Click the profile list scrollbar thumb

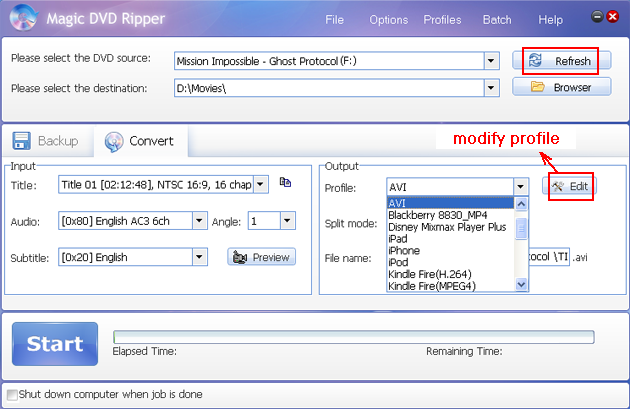(521, 229)
